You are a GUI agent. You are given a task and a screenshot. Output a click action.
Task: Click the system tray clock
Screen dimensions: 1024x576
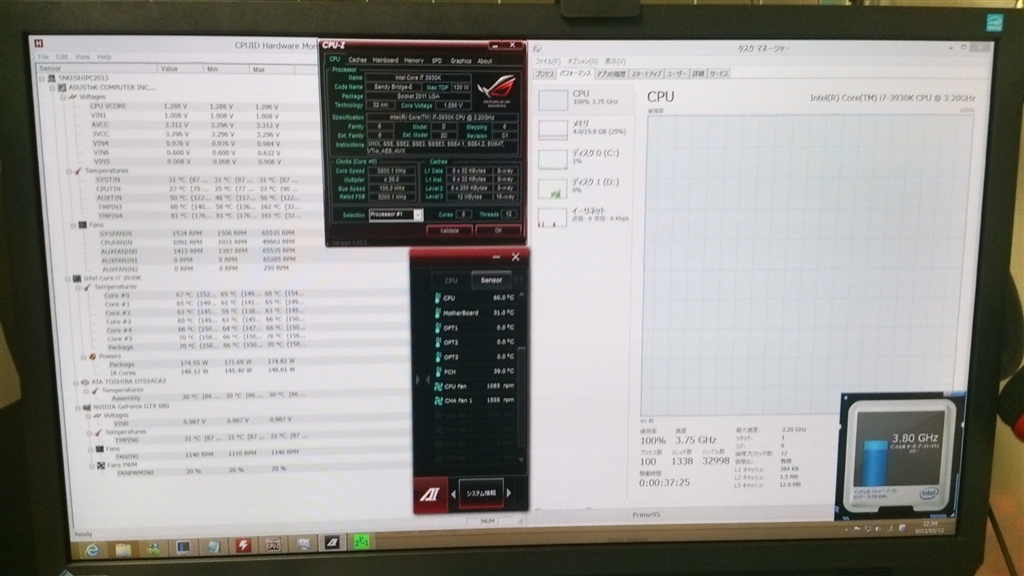[930, 526]
